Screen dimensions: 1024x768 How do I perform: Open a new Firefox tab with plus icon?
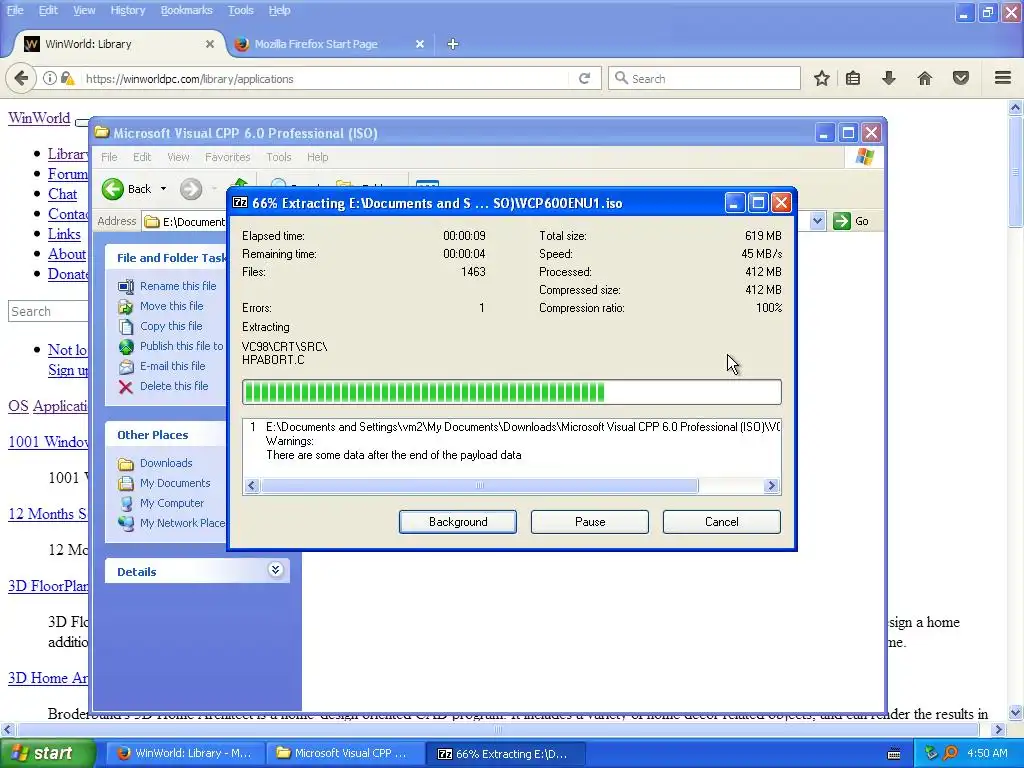[x=453, y=44]
